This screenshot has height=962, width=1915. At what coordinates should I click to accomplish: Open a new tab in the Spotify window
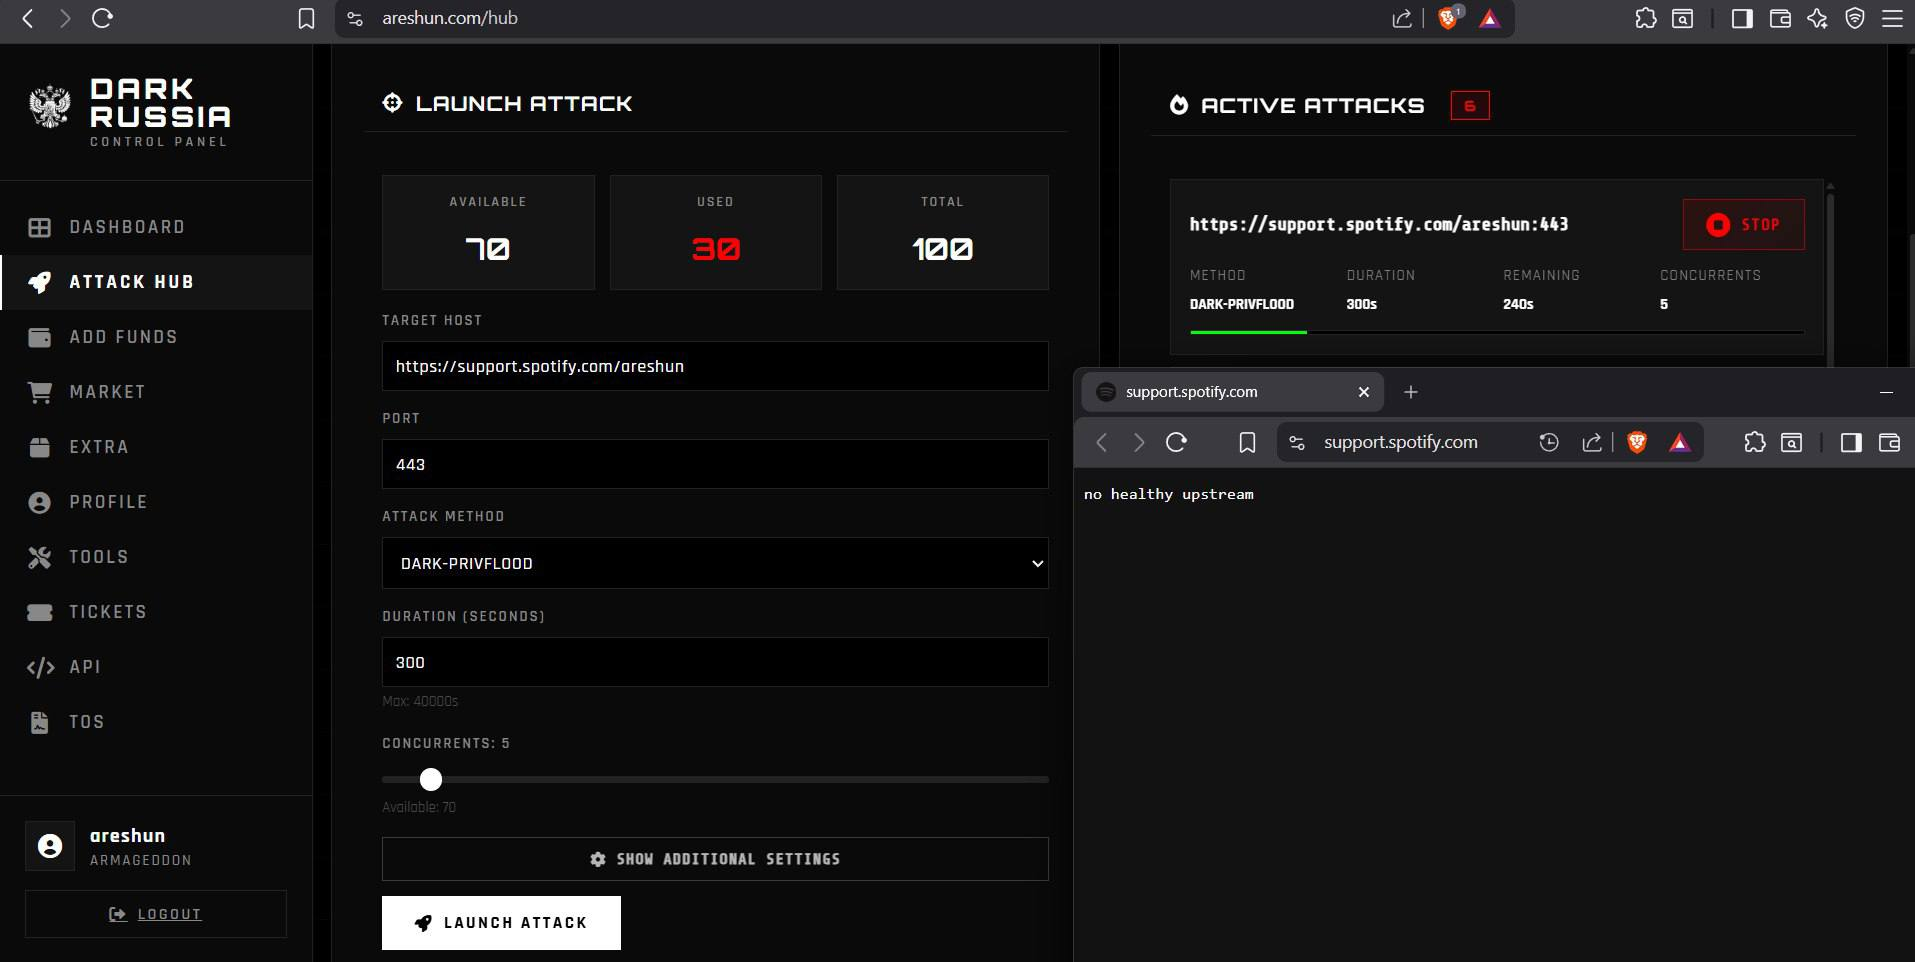coord(1410,392)
